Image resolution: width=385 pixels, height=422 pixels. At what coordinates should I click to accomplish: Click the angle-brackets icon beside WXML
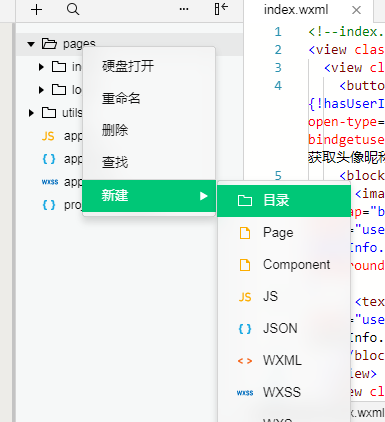(x=245, y=361)
